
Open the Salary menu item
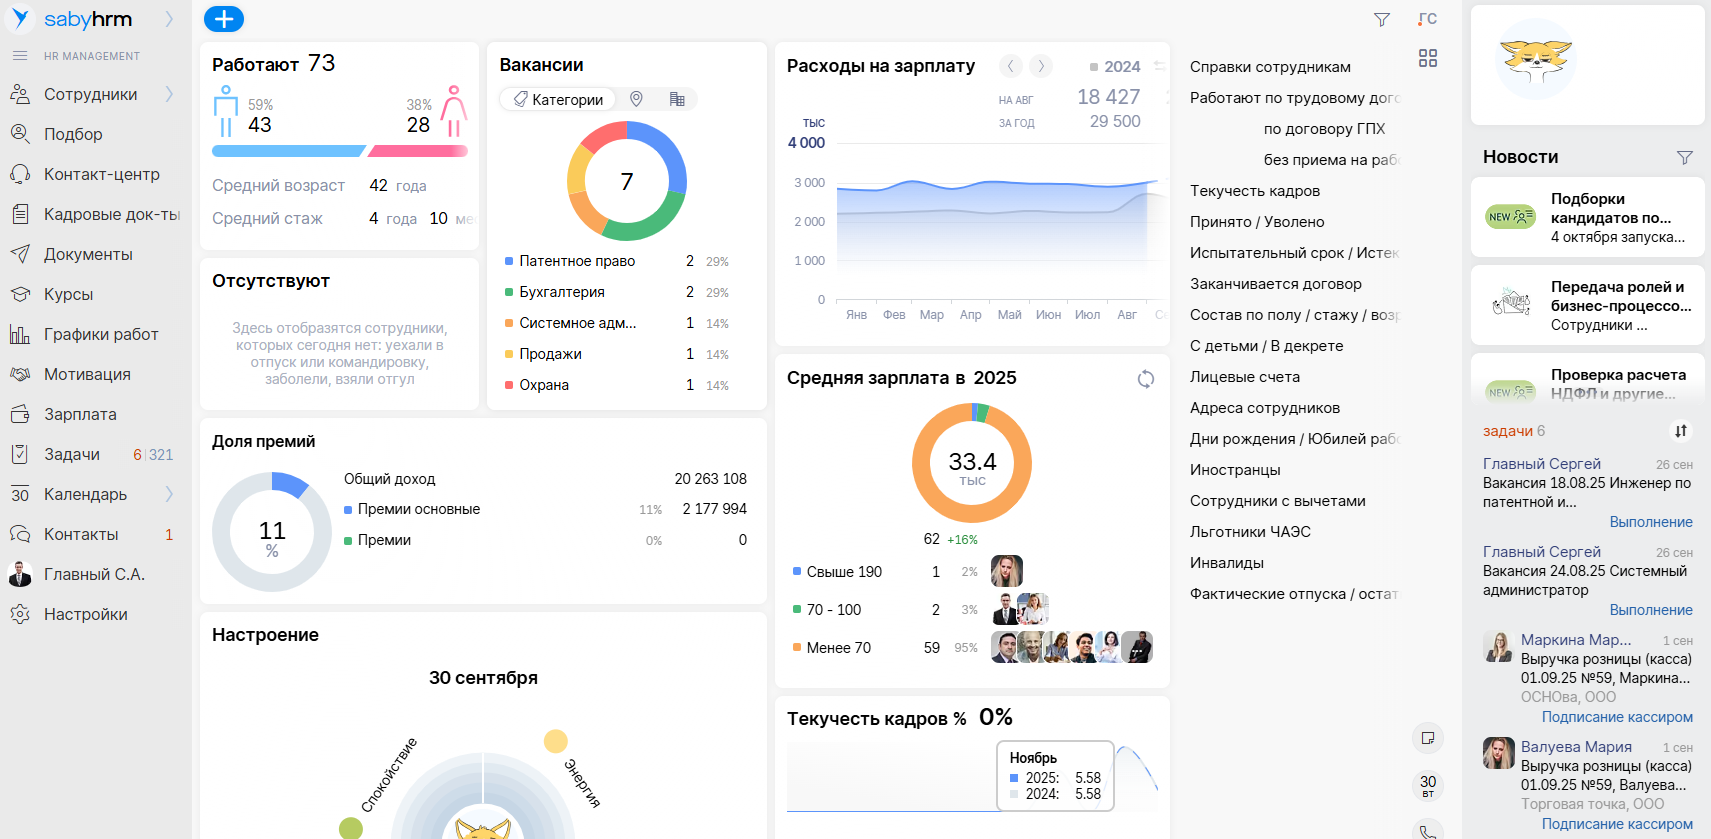coord(80,414)
